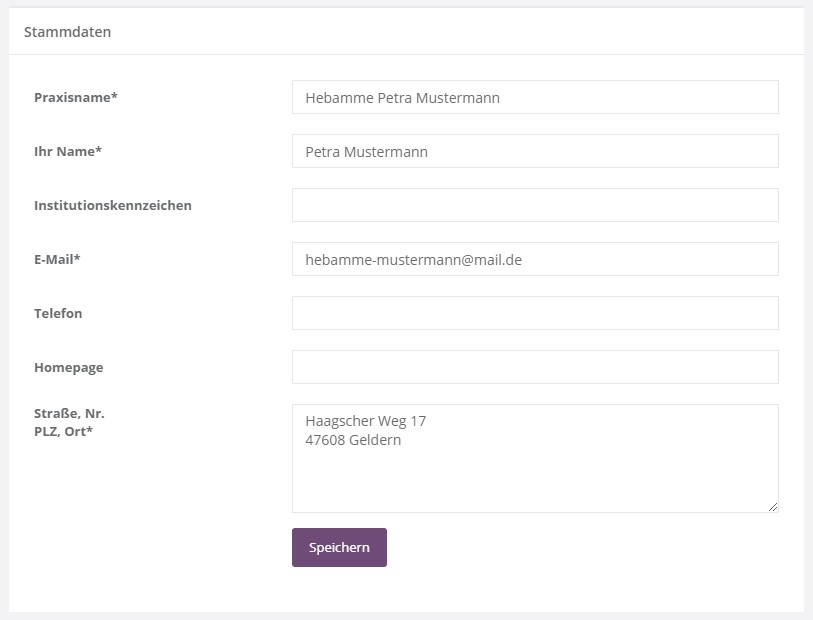Click the Praxisname* label
813x620 pixels.
click(x=76, y=97)
